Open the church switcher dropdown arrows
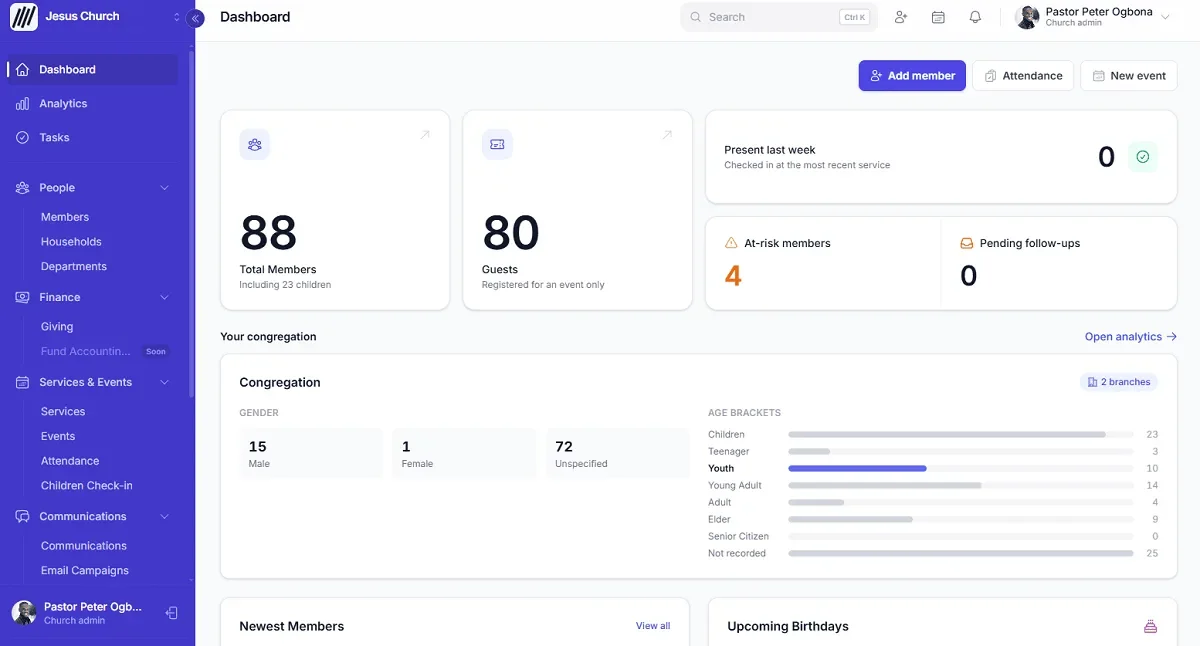This screenshot has width=1200, height=646. tap(177, 17)
